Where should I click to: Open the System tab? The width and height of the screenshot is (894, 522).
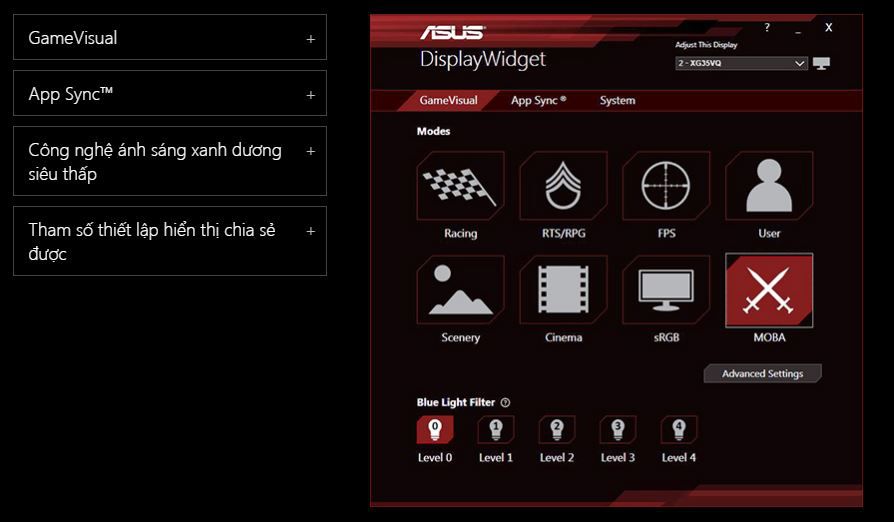click(617, 100)
